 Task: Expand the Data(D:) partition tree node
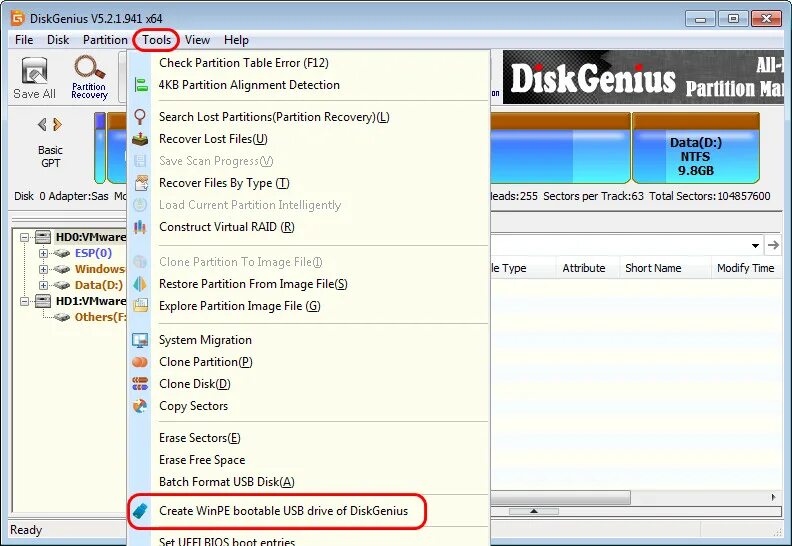coord(43,285)
